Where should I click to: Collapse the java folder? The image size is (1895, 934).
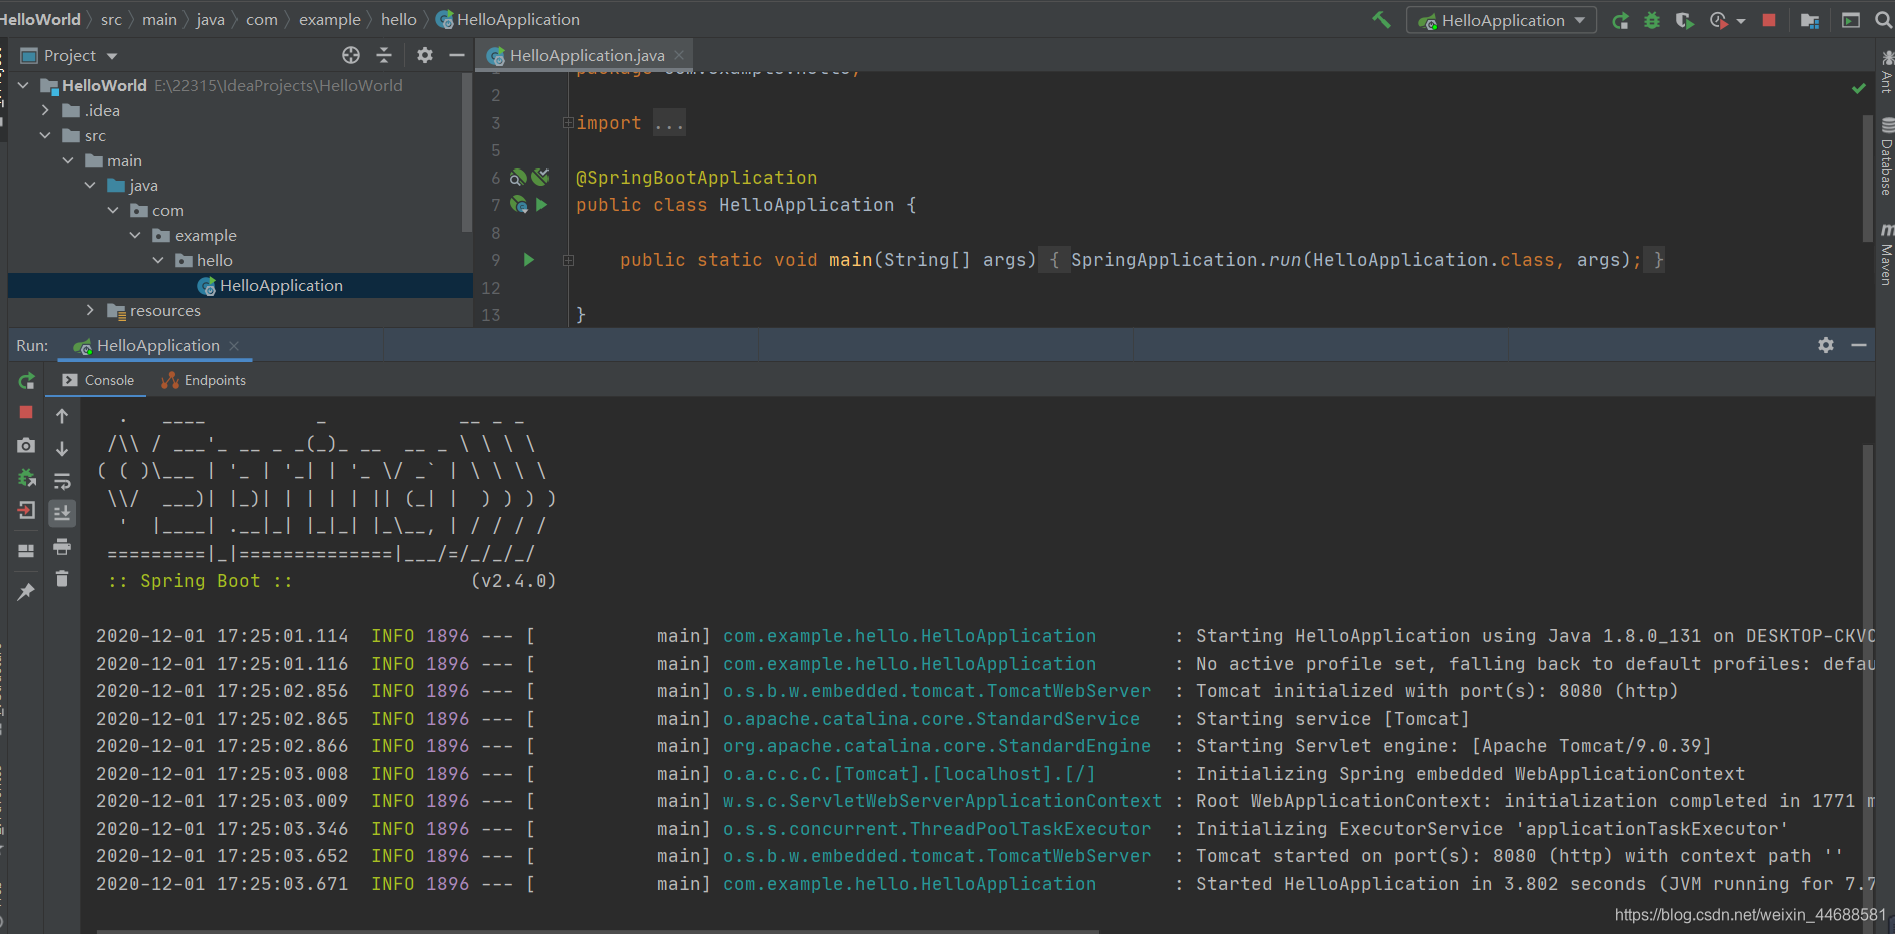click(x=90, y=185)
